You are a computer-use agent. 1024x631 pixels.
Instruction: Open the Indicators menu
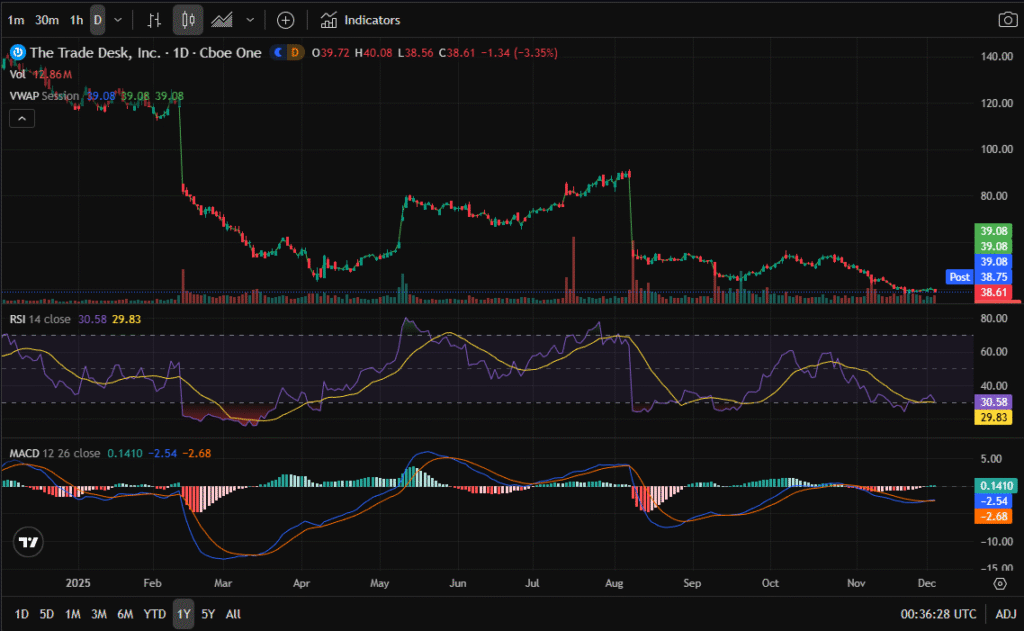(361, 20)
